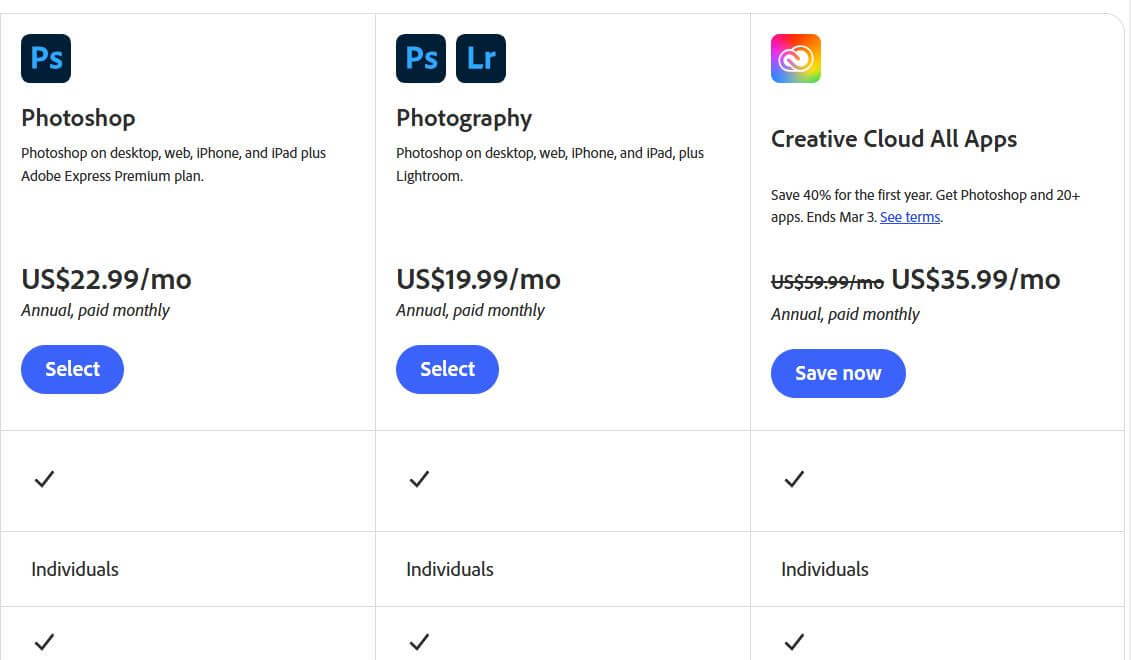This screenshot has width=1131, height=660.
Task: Click the Photoshop app icon
Action: [x=45, y=58]
